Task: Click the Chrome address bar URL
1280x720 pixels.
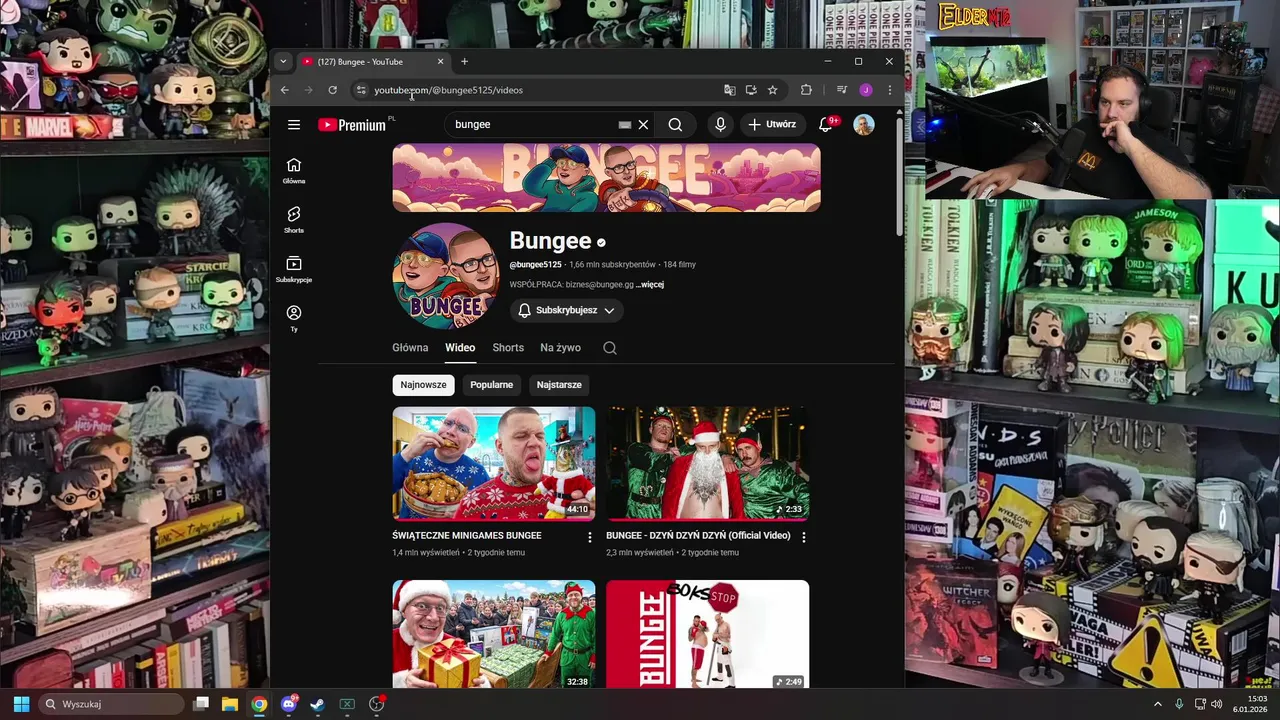Action: click(x=448, y=90)
